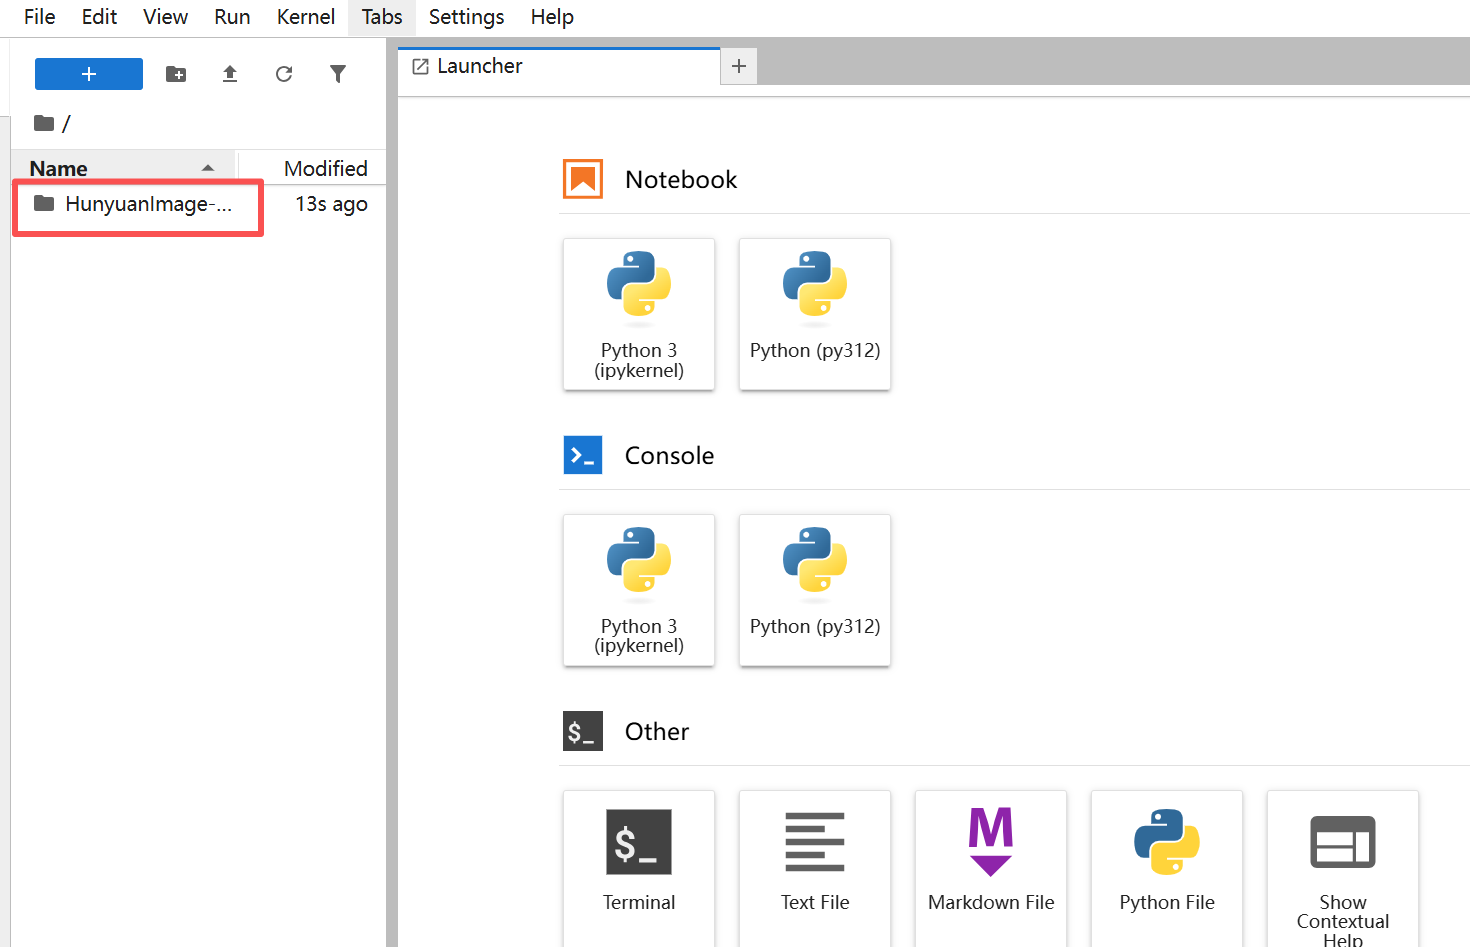
Task: Toggle the file filter funnel icon
Action: click(338, 74)
